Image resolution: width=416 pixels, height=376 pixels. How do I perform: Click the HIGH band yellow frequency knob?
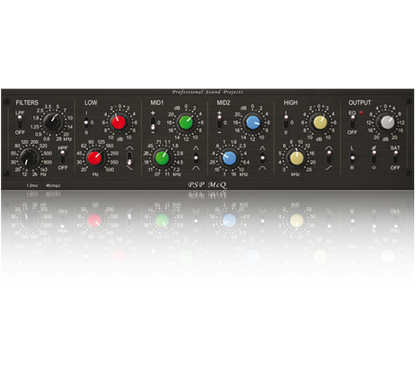pyautogui.click(x=296, y=158)
